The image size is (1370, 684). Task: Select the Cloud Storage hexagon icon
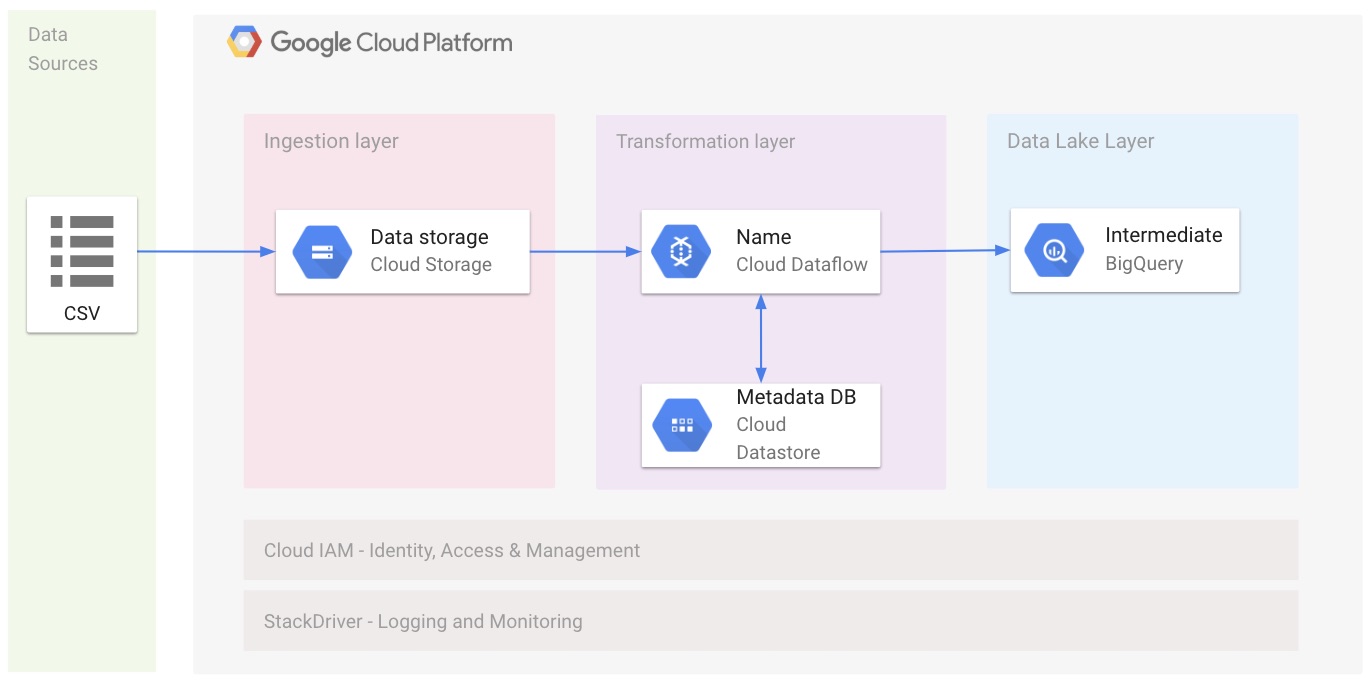coord(322,251)
